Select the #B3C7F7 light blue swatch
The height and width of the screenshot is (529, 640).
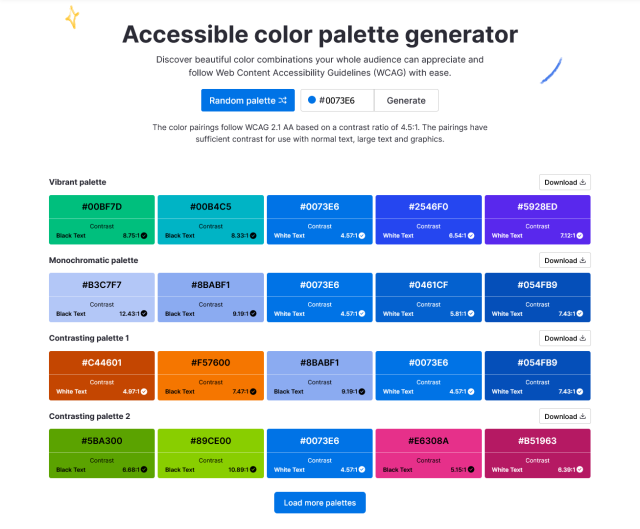point(102,297)
